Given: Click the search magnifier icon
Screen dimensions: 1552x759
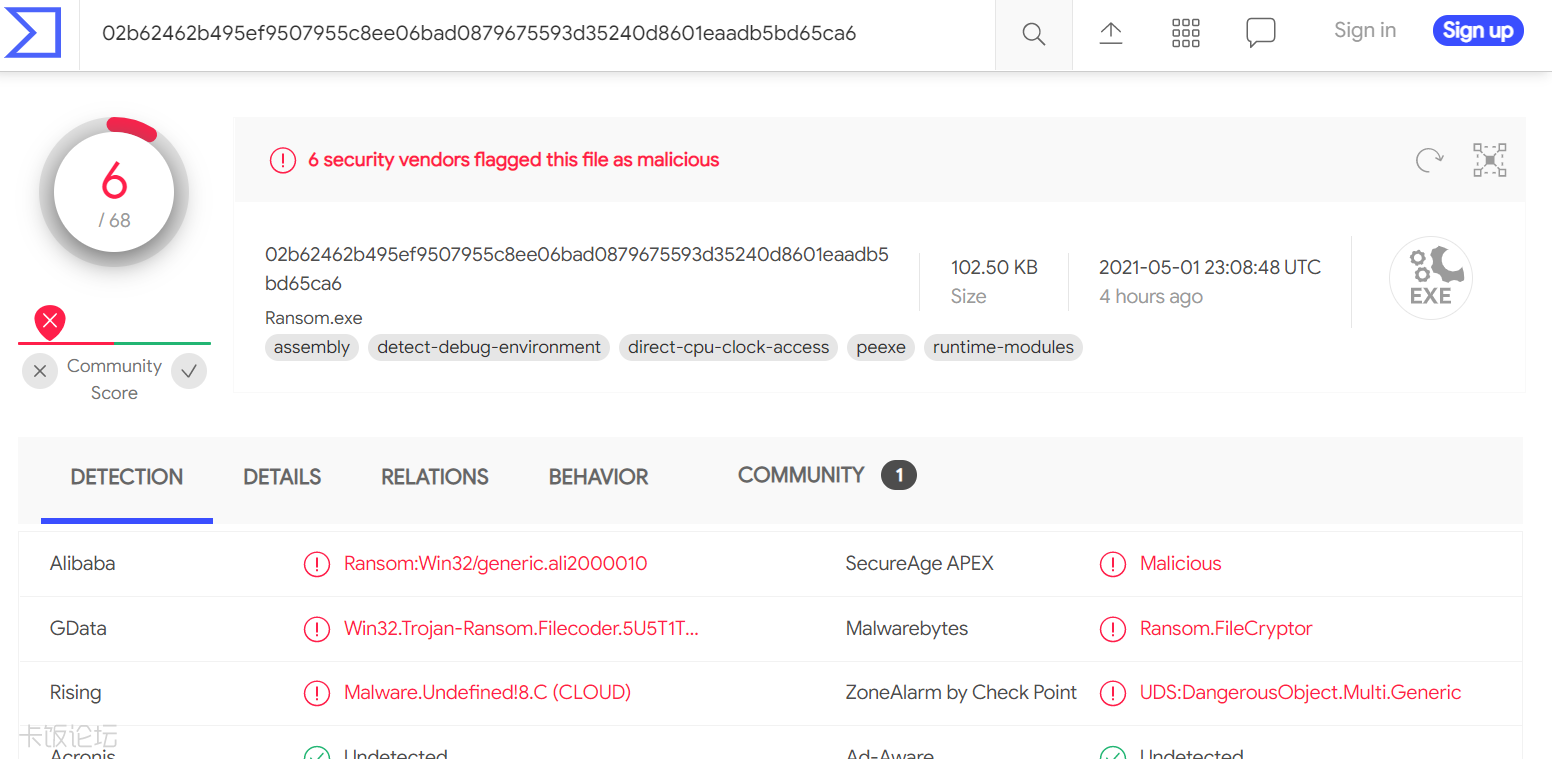Looking at the screenshot, I should 1033,34.
